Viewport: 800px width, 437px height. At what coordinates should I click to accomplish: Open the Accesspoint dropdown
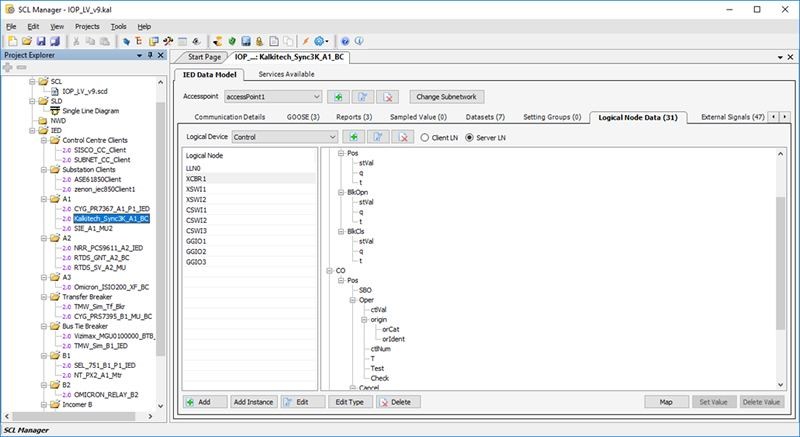pos(315,96)
